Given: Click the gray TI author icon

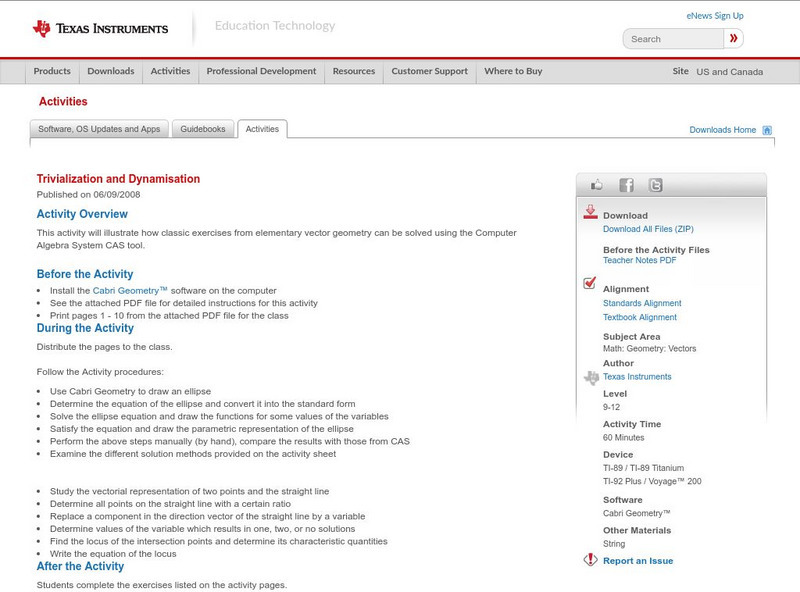Looking at the screenshot, I should [591, 378].
